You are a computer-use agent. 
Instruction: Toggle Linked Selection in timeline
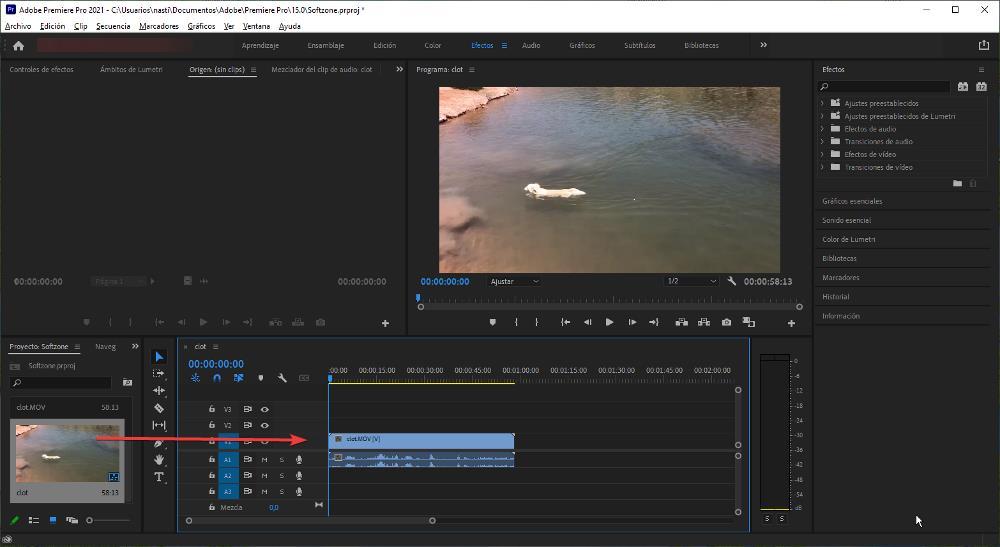(239, 378)
